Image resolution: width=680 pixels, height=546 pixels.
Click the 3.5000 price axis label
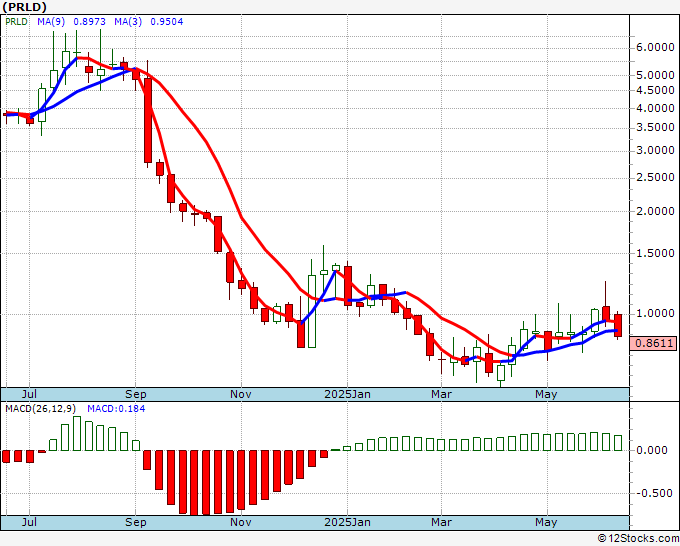(x=655, y=127)
